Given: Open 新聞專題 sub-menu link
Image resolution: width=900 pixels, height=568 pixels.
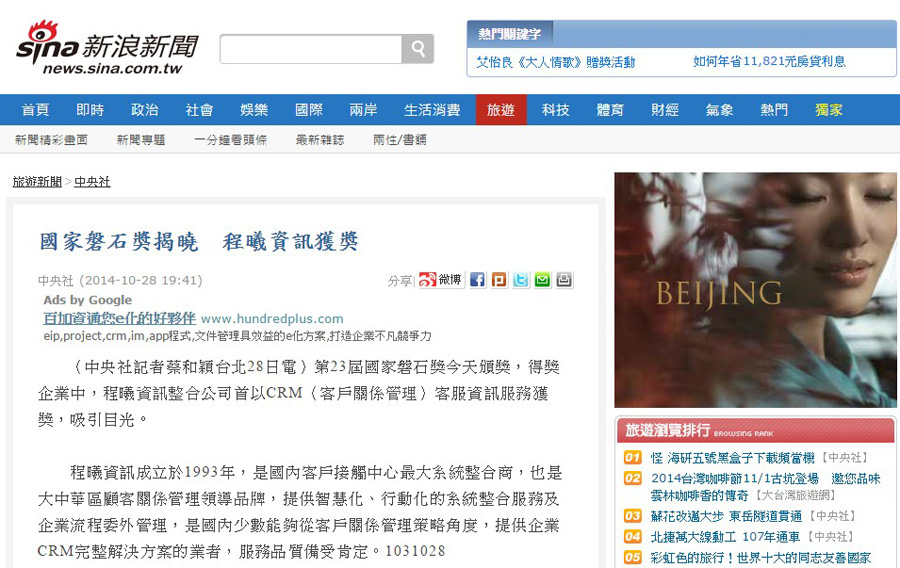Looking at the screenshot, I should coord(141,140).
